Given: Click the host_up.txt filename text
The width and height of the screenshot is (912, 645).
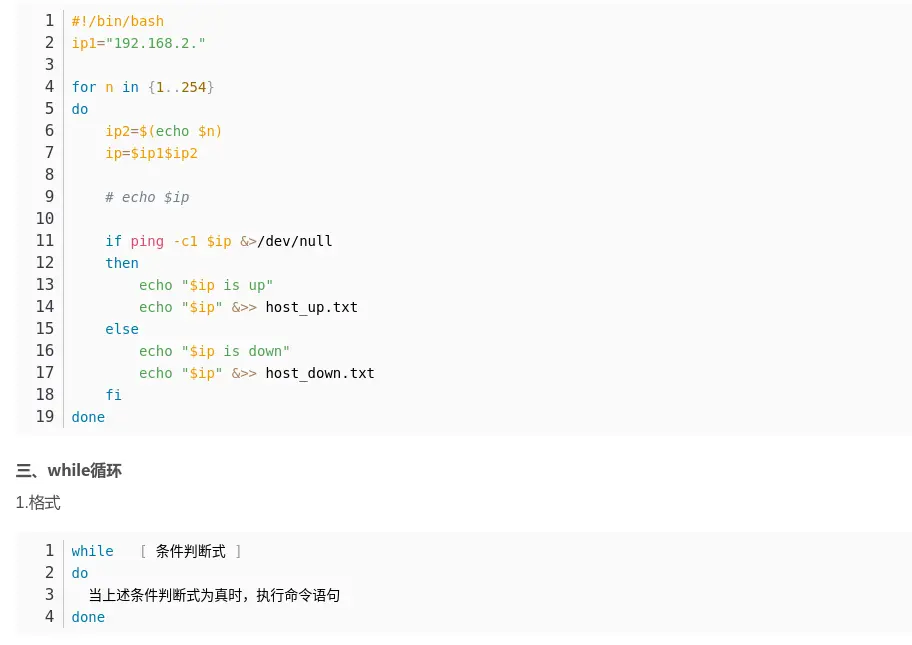Looking at the screenshot, I should (311, 307).
